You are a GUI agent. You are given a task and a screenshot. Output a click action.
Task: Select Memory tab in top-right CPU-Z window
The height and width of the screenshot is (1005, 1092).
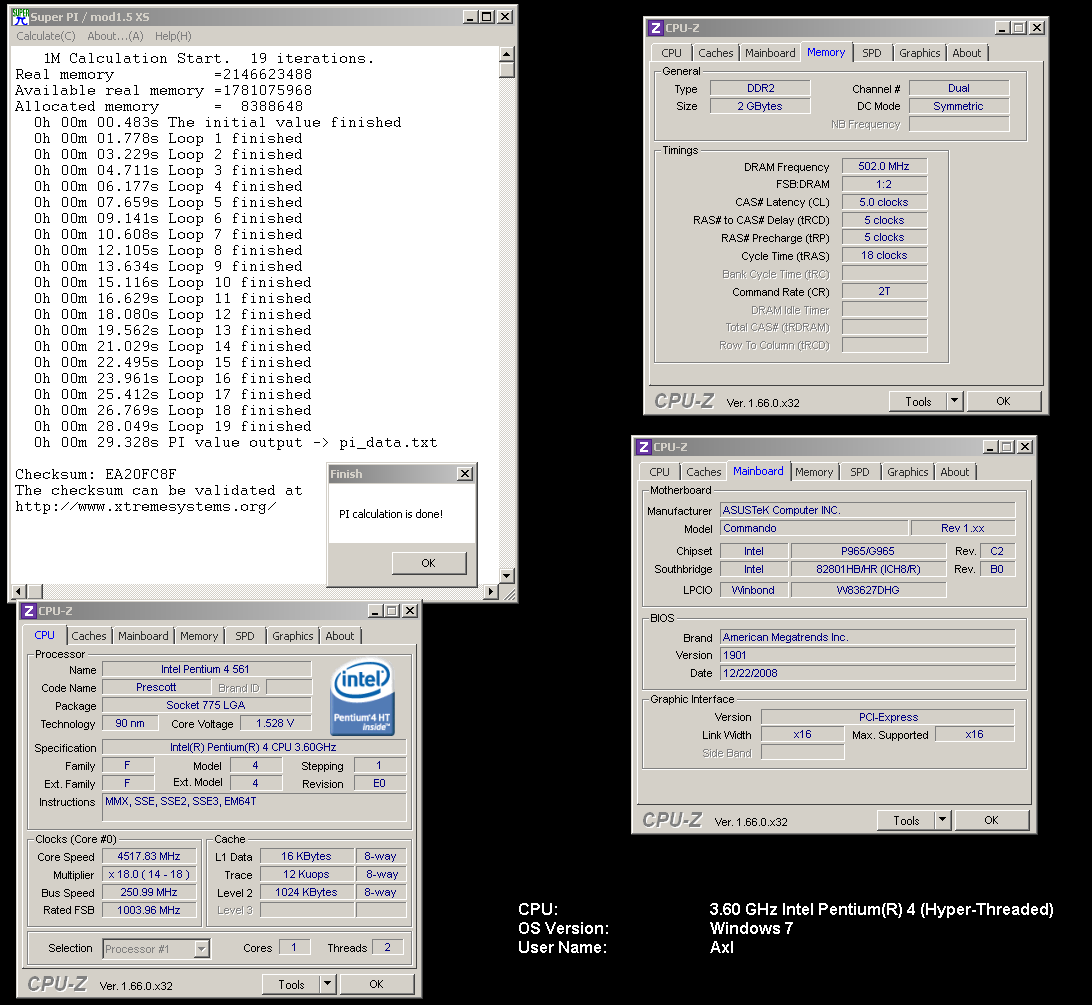coord(826,52)
